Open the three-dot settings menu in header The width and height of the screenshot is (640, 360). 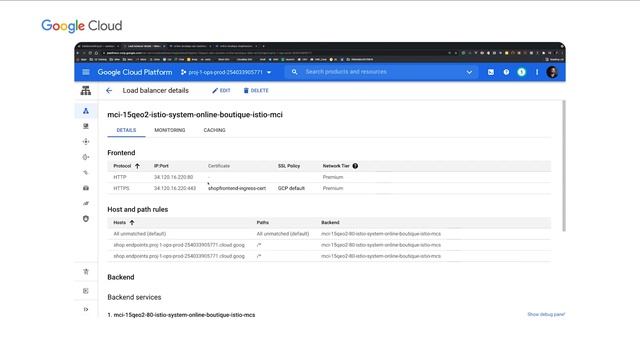click(x=537, y=72)
